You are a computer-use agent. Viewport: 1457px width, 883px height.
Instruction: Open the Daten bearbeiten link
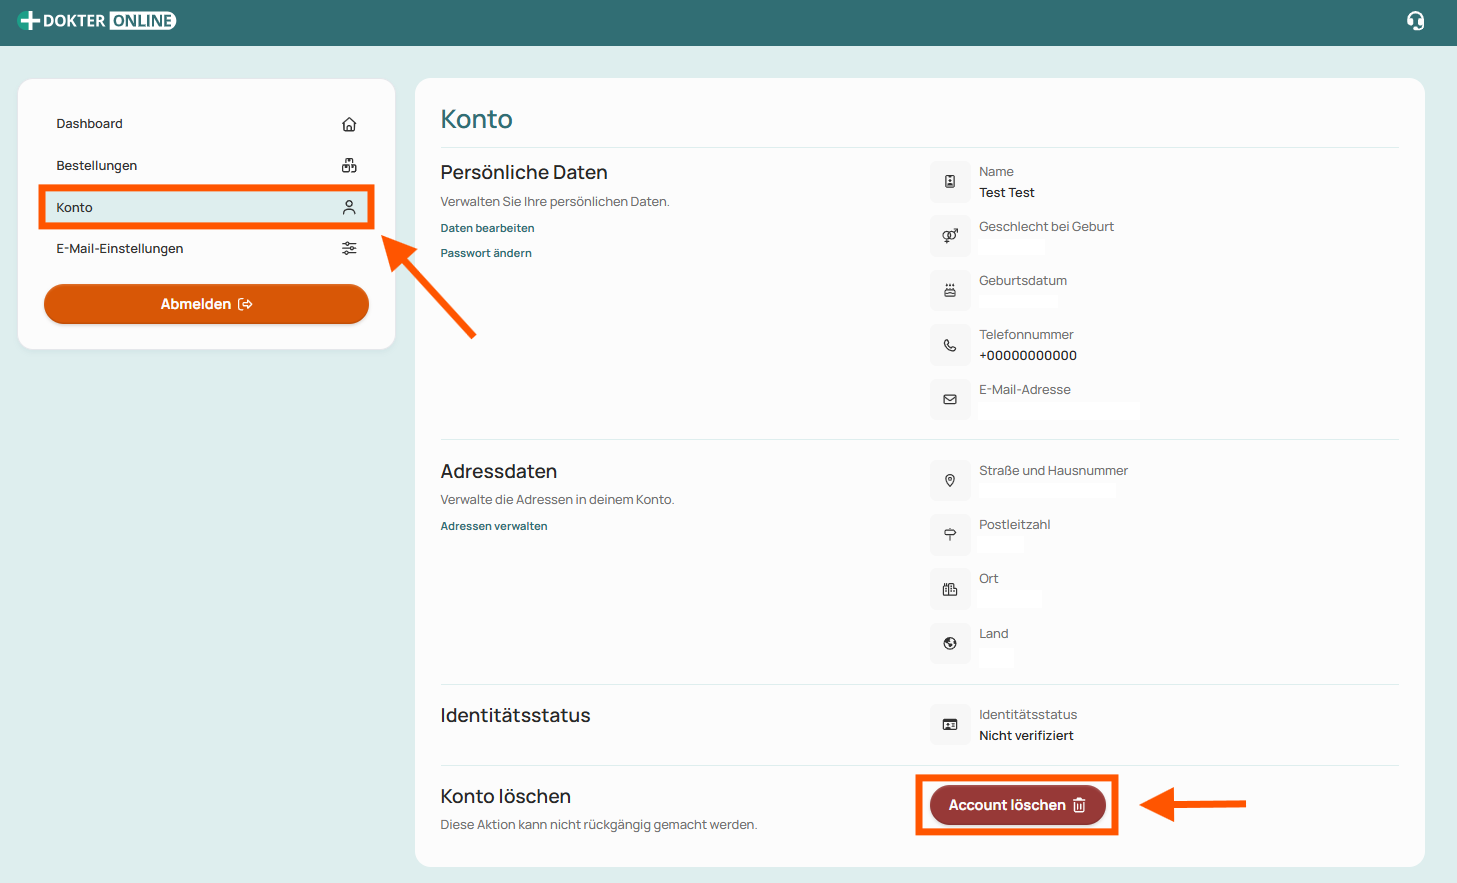(487, 228)
